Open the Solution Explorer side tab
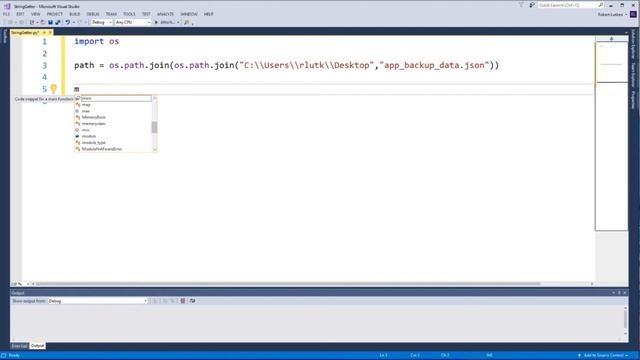The width and height of the screenshot is (640, 360). pos(633,44)
